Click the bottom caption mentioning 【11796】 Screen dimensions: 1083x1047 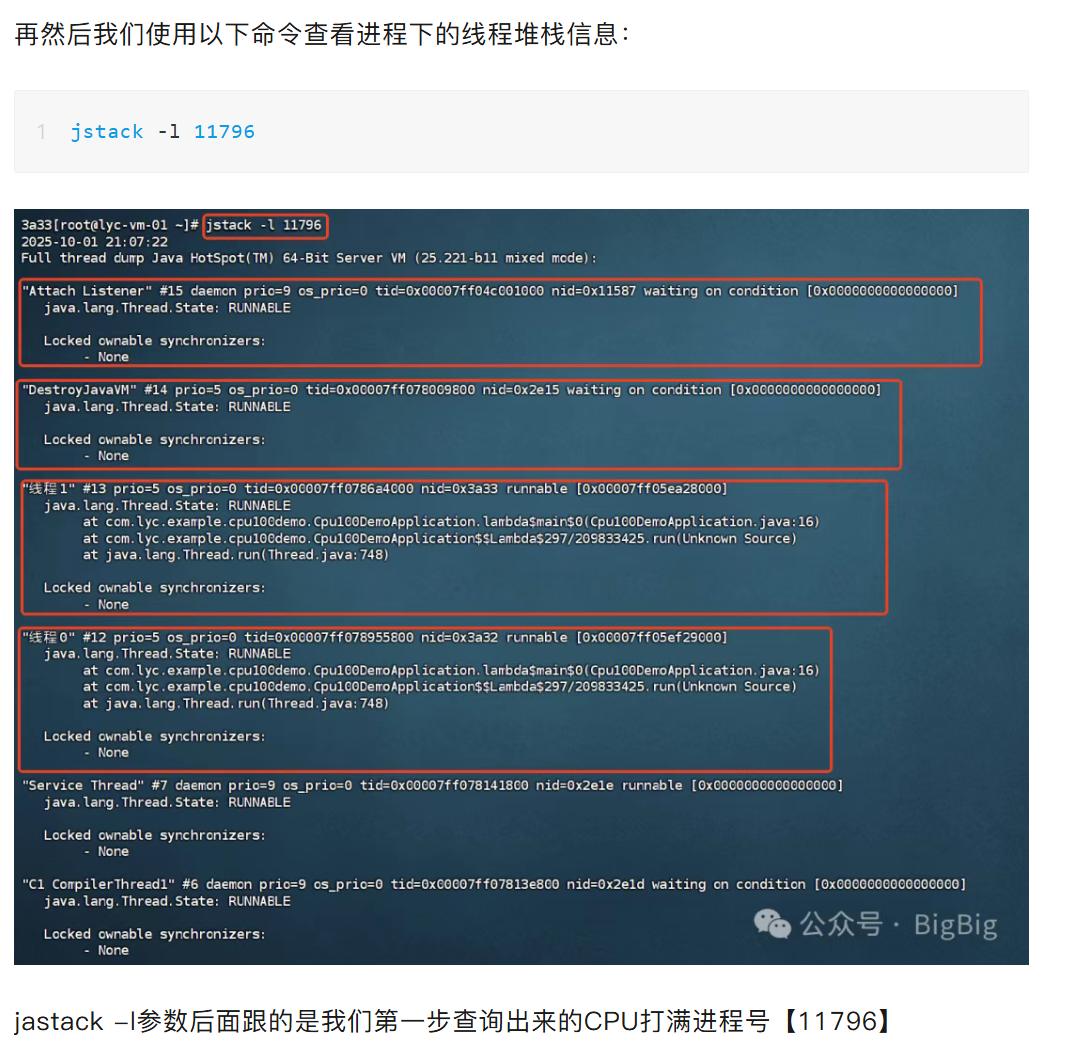click(454, 1021)
